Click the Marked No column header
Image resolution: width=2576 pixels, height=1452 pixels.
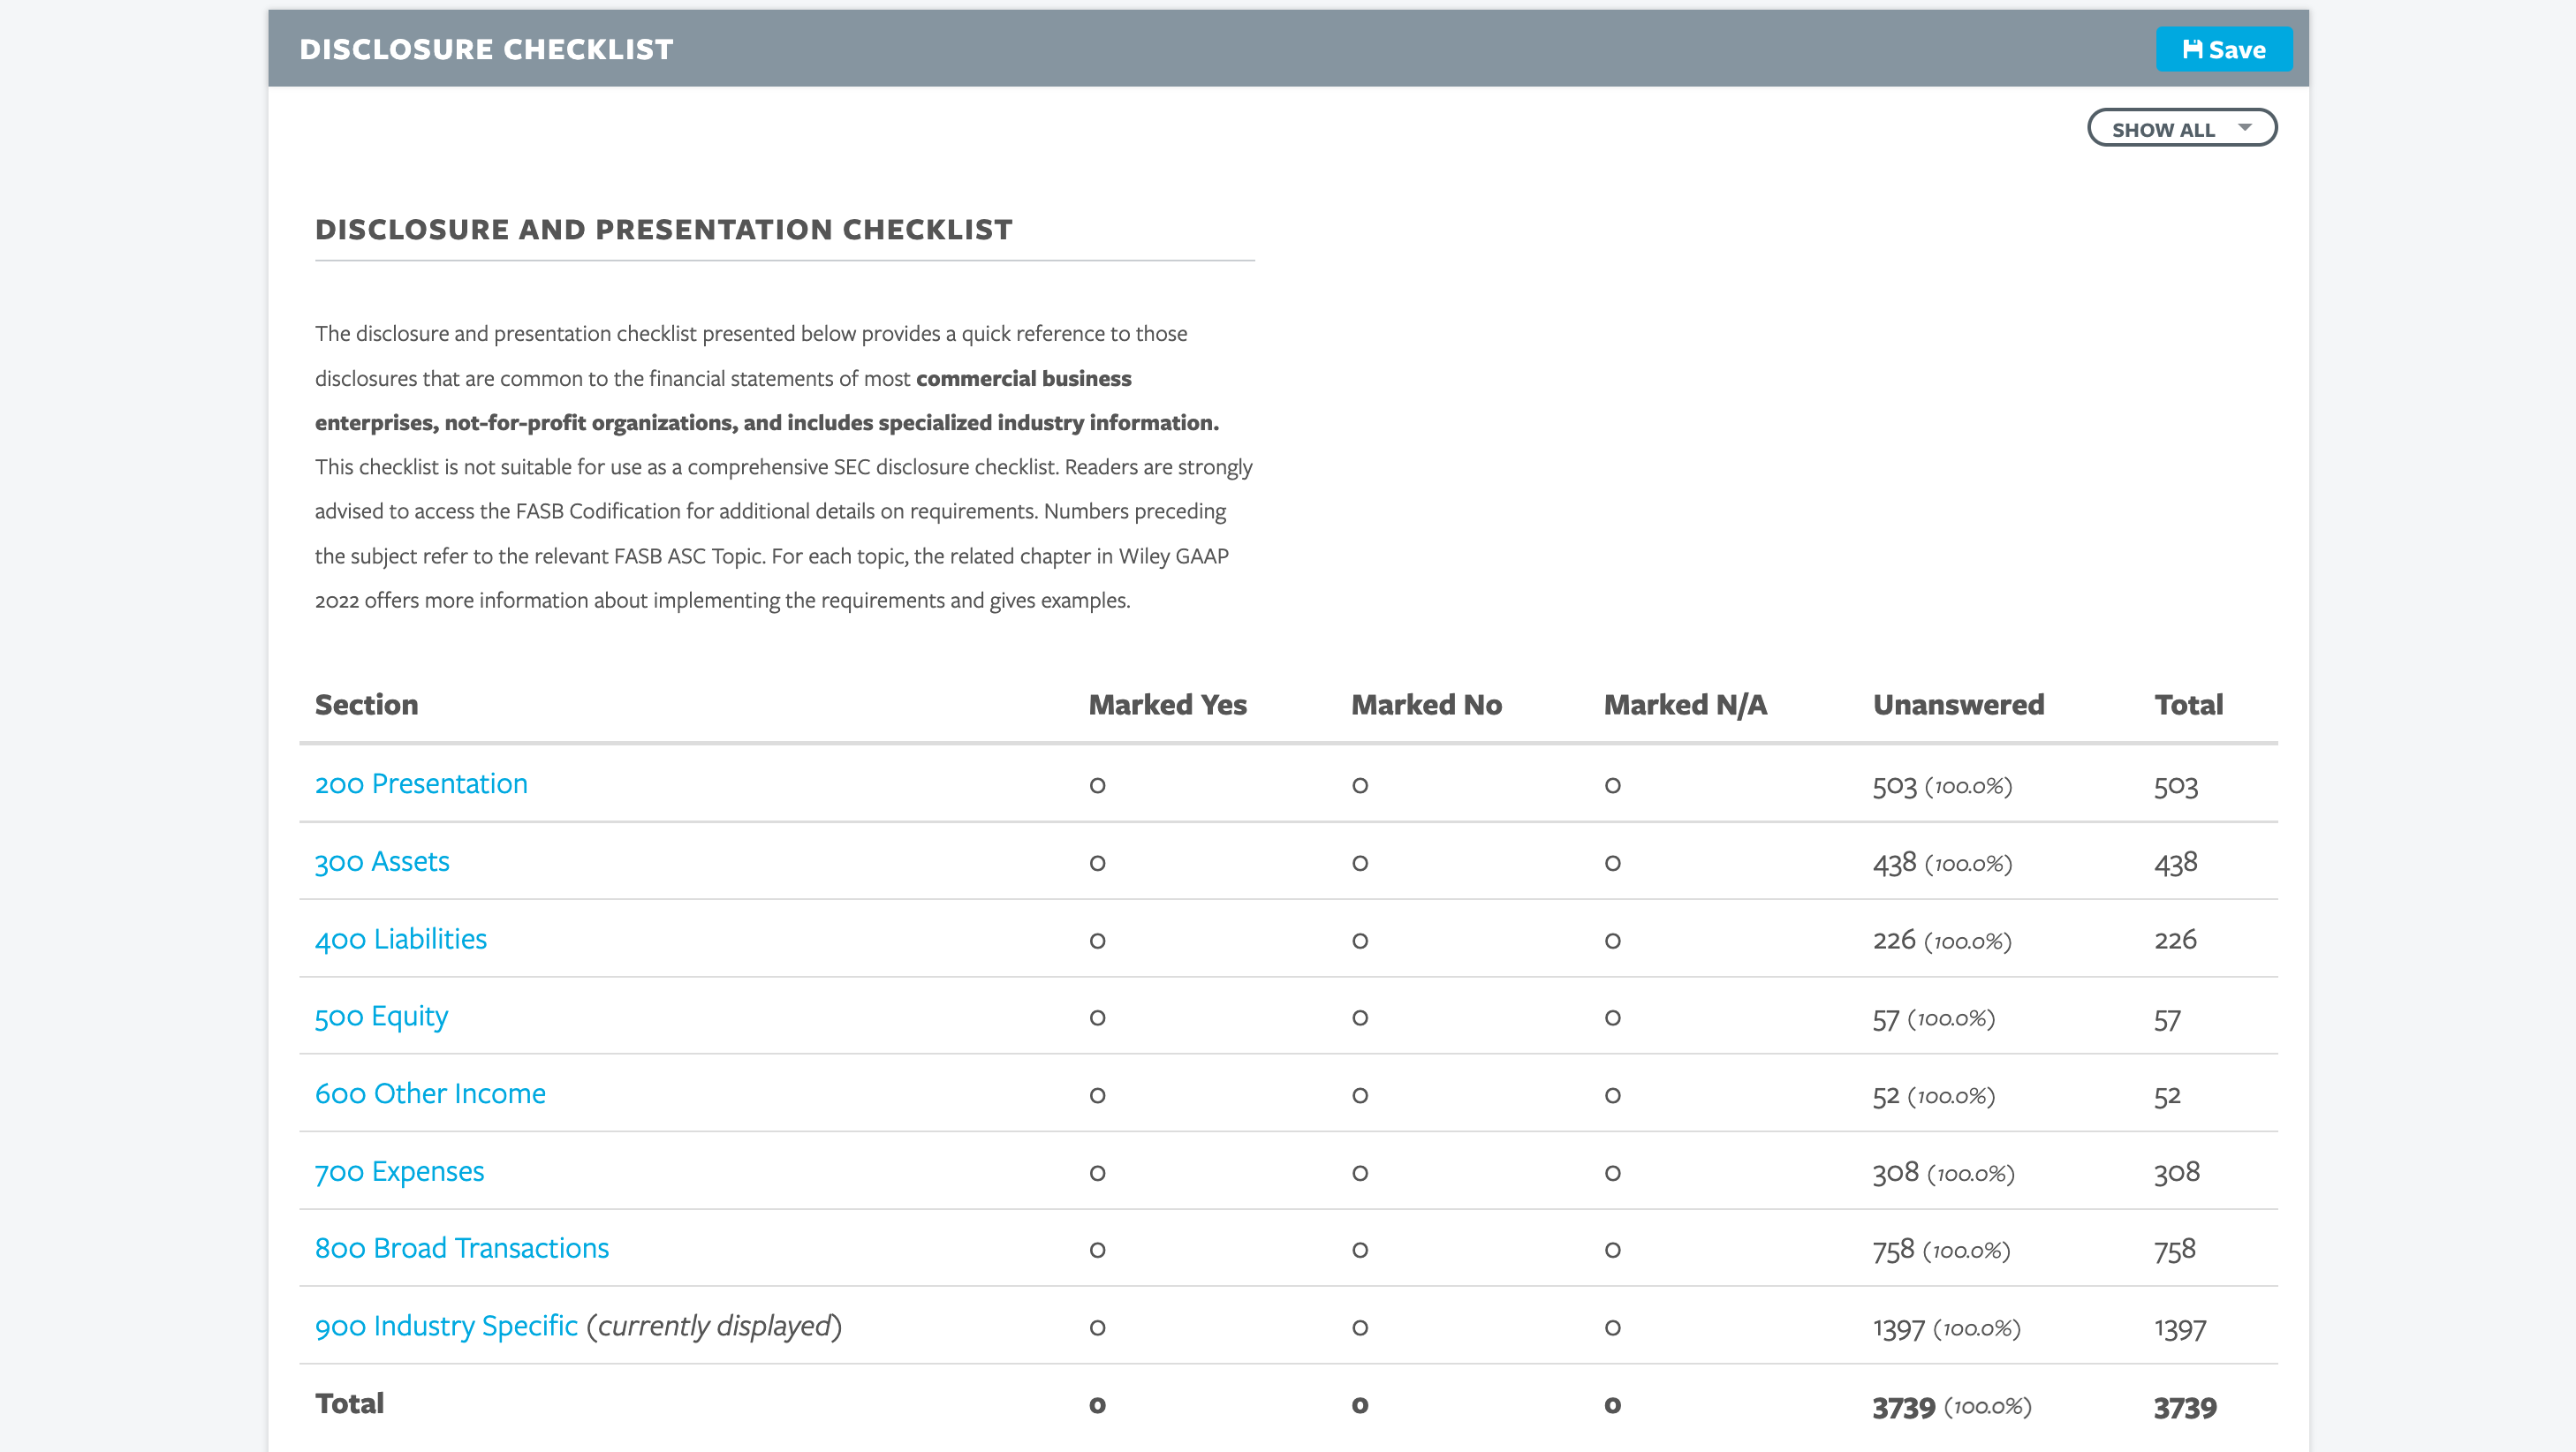(x=1426, y=705)
